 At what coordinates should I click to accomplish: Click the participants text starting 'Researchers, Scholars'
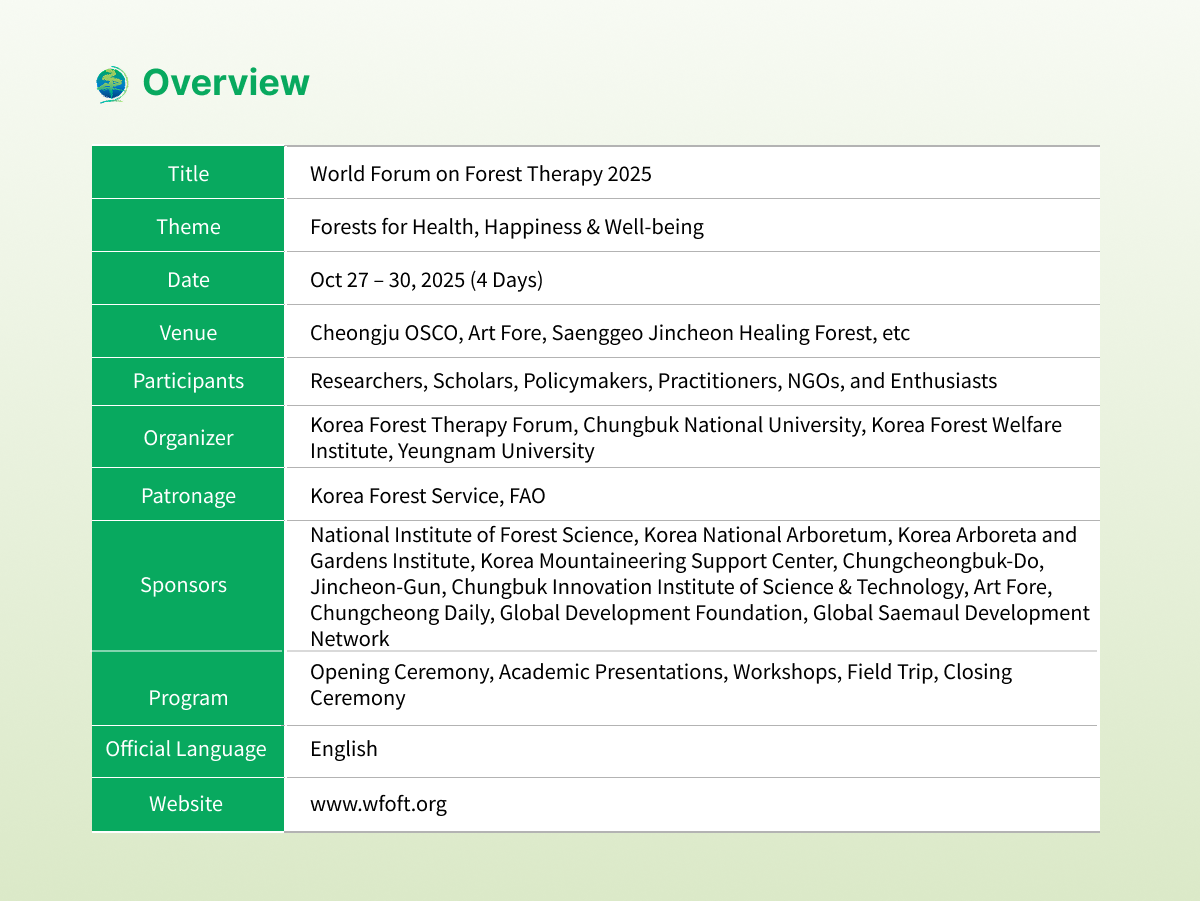[x=654, y=381]
